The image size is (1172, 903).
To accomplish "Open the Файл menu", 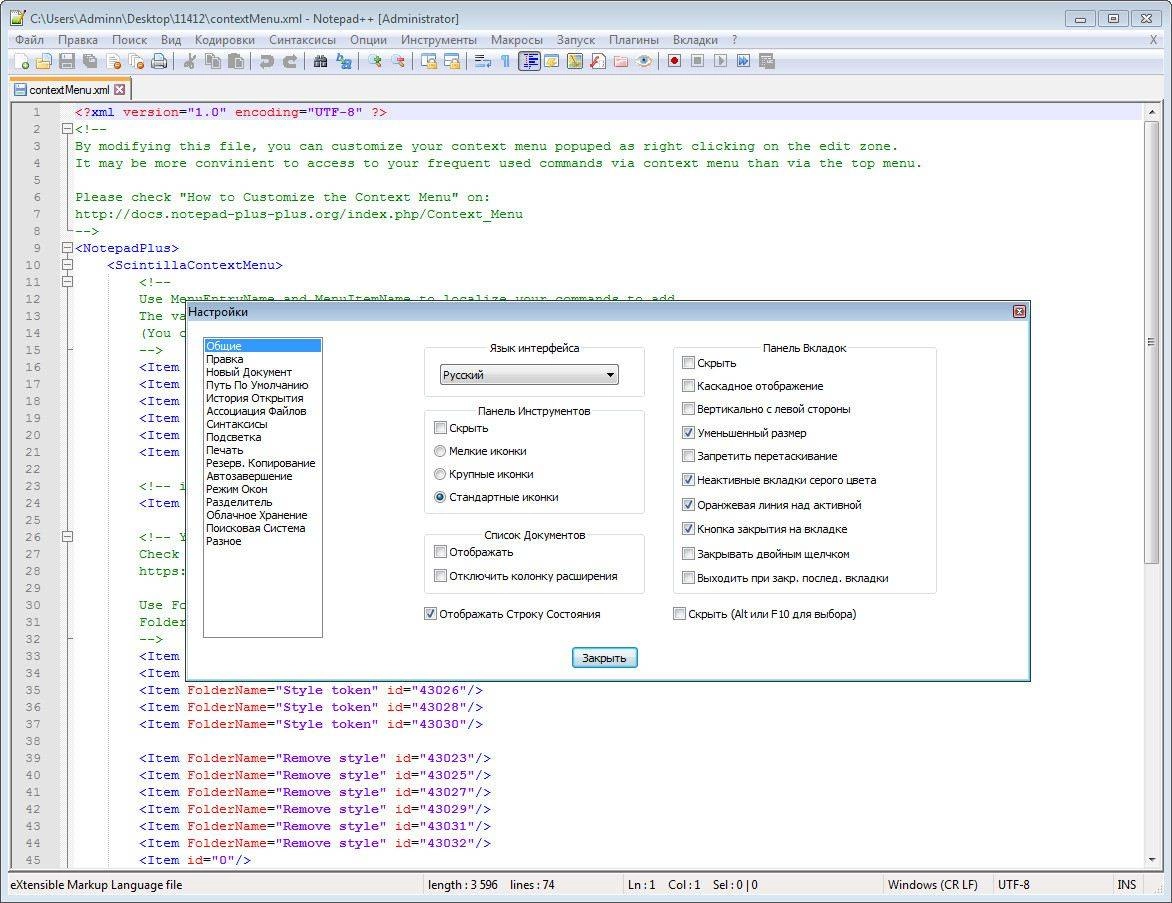I will pyautogui.click(x=29, y=40).
